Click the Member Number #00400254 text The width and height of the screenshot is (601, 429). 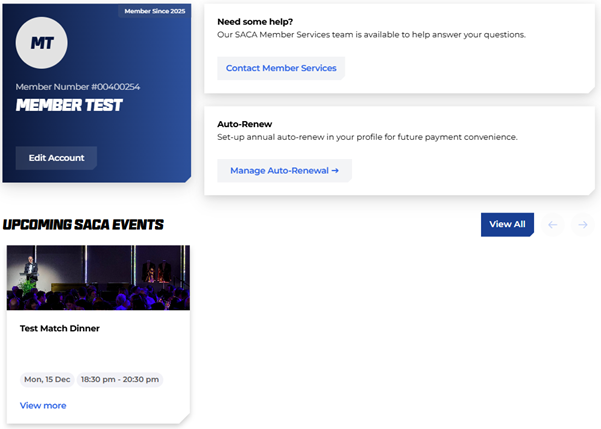point(78,87)
